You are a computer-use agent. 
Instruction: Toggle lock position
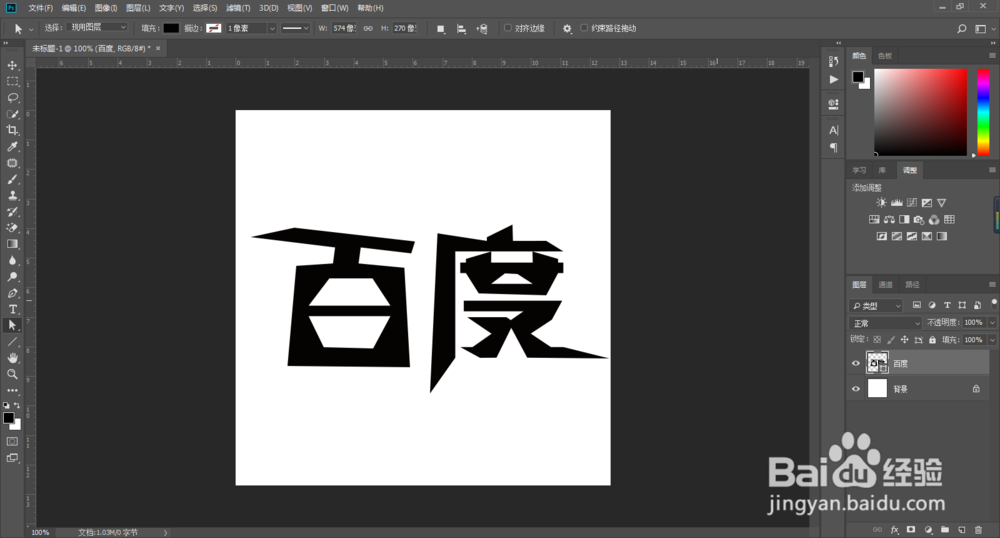(x=904, y=340)
